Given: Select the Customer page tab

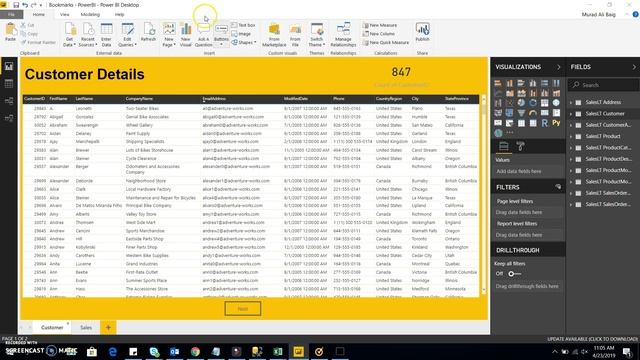Looking at the screenshot, I should click(52, 327).
